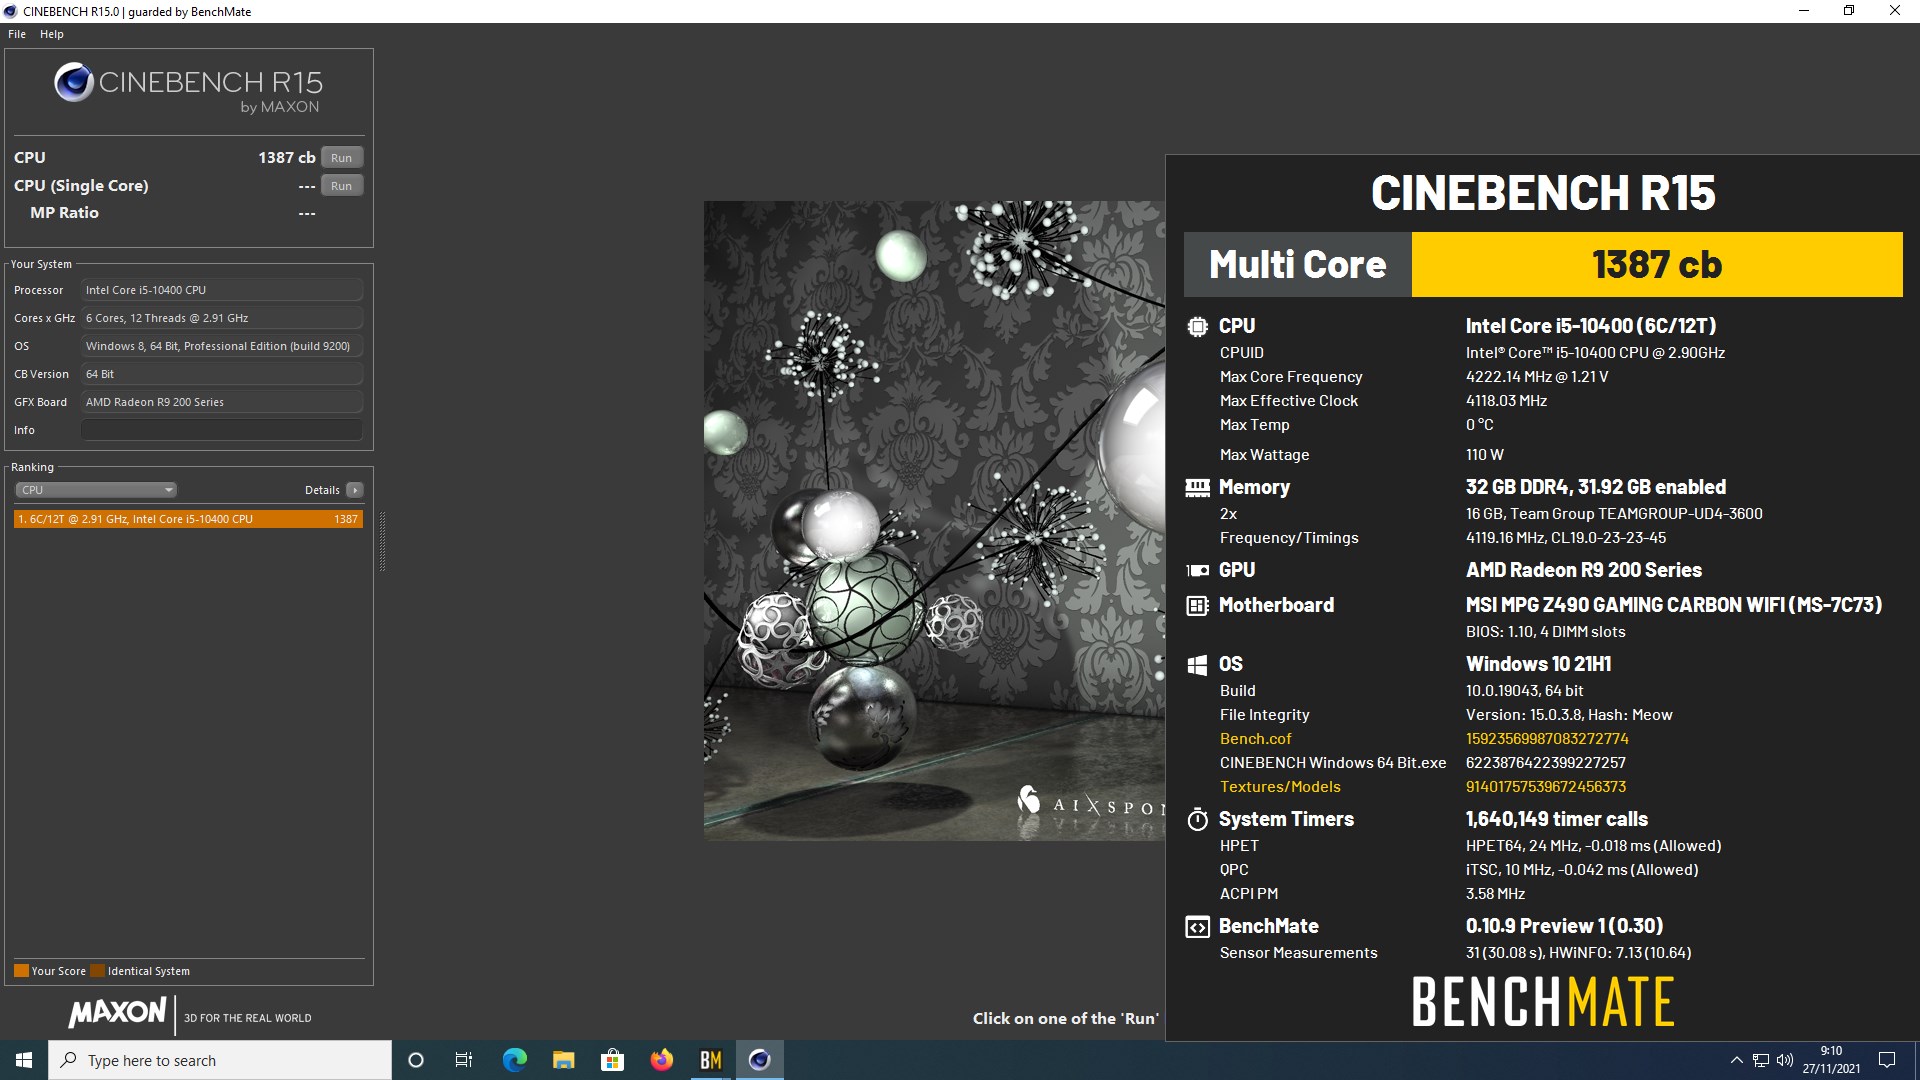Viewport: 1920px width, 1080px height.
Task: Open network status tray icon
Action: [x=1761, y=1060]
